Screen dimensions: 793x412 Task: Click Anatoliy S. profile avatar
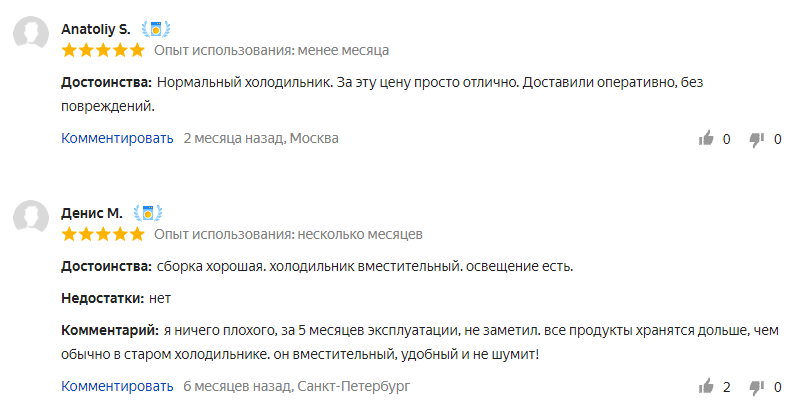31,32
